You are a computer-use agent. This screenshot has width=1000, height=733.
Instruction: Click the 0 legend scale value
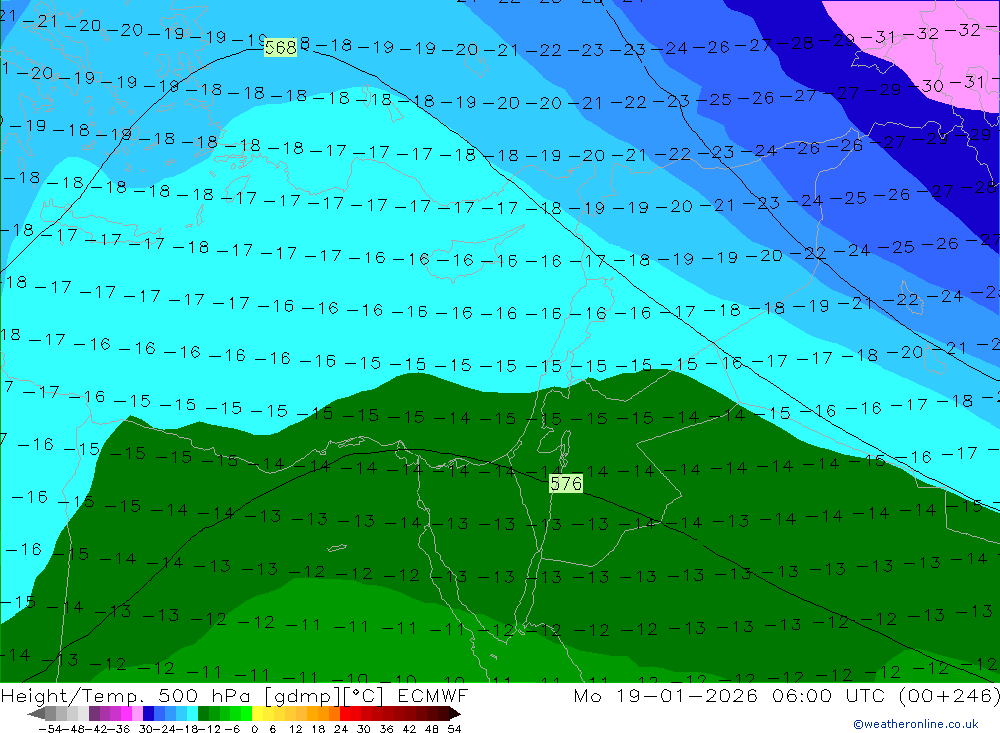point(254,729)
